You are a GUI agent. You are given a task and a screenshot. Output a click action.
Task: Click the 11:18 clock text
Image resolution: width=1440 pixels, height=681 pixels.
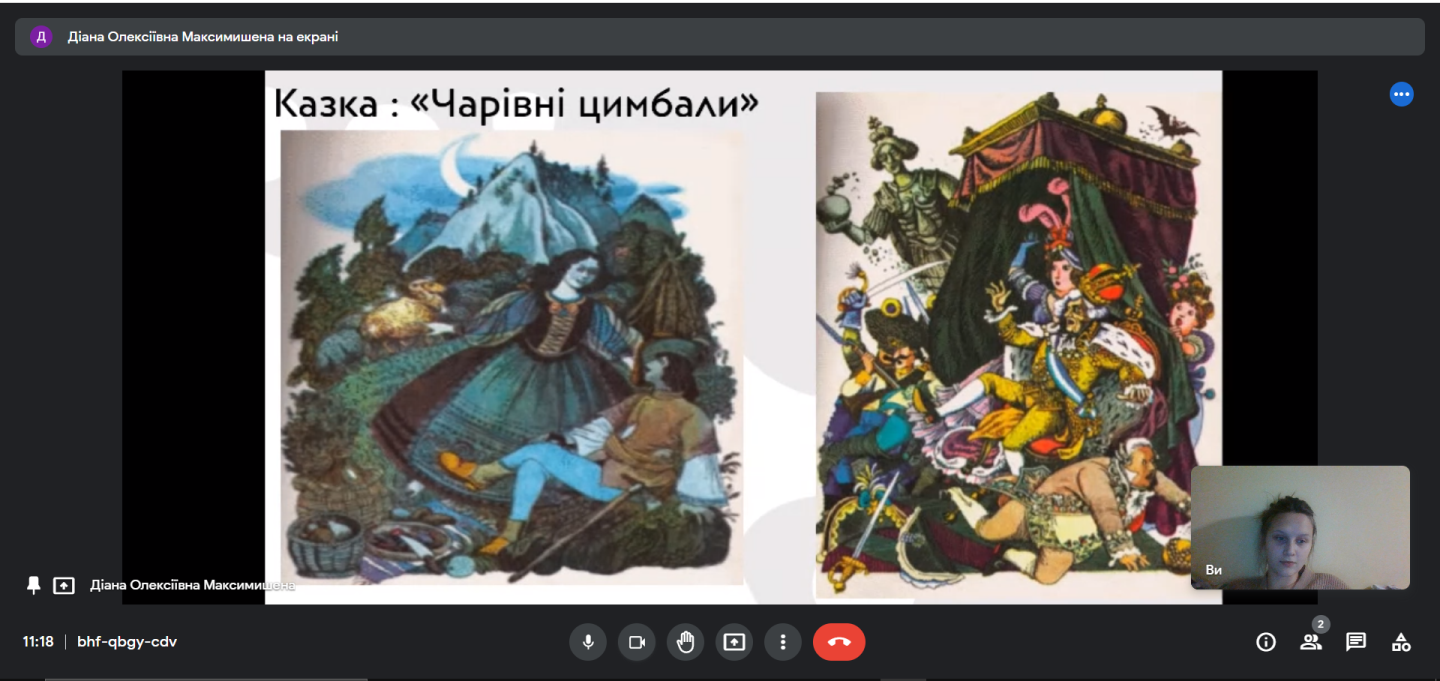point(39,642)
